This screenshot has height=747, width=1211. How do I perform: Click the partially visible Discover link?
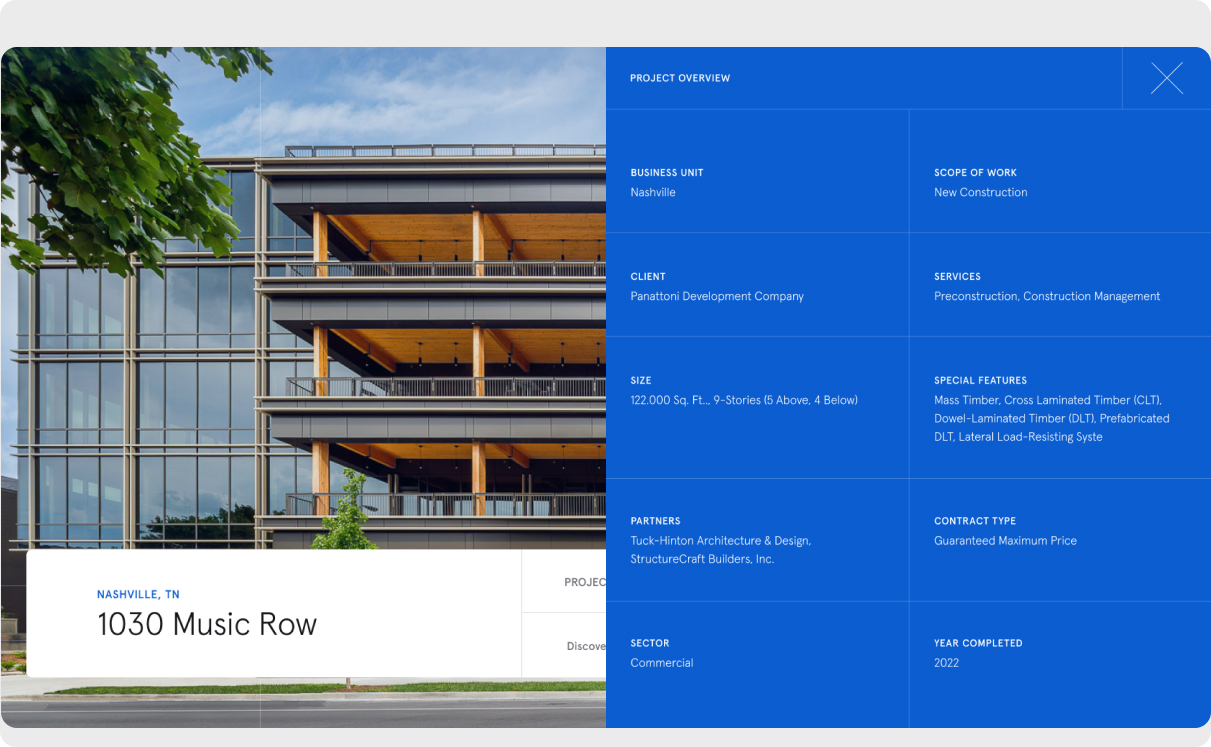[585, 646]
